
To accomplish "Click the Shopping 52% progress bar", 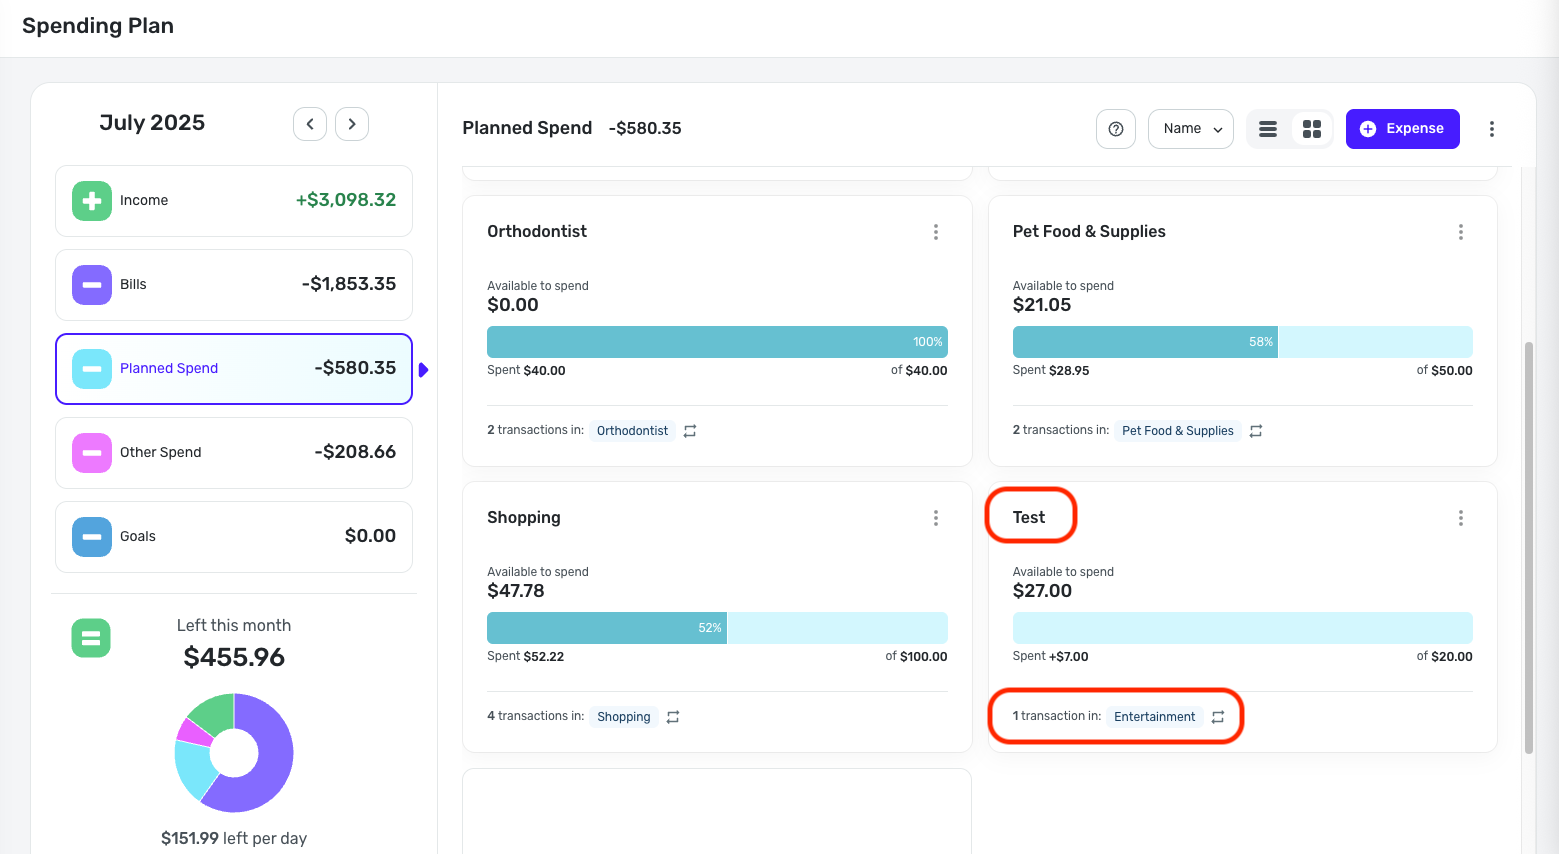I will pos(717,628).
